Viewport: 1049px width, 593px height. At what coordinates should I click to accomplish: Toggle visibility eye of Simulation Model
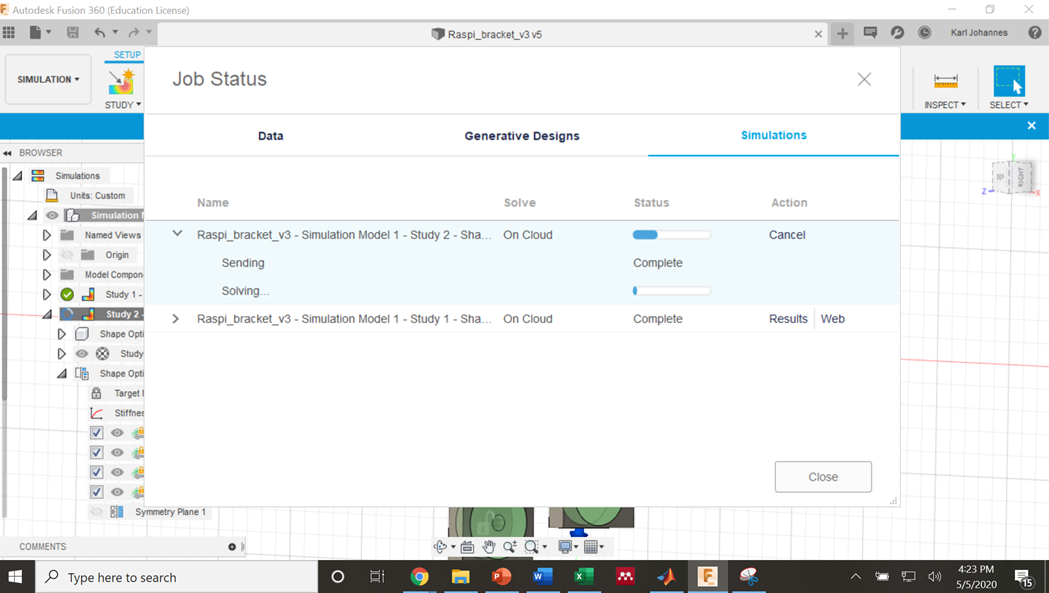(52, 216)
